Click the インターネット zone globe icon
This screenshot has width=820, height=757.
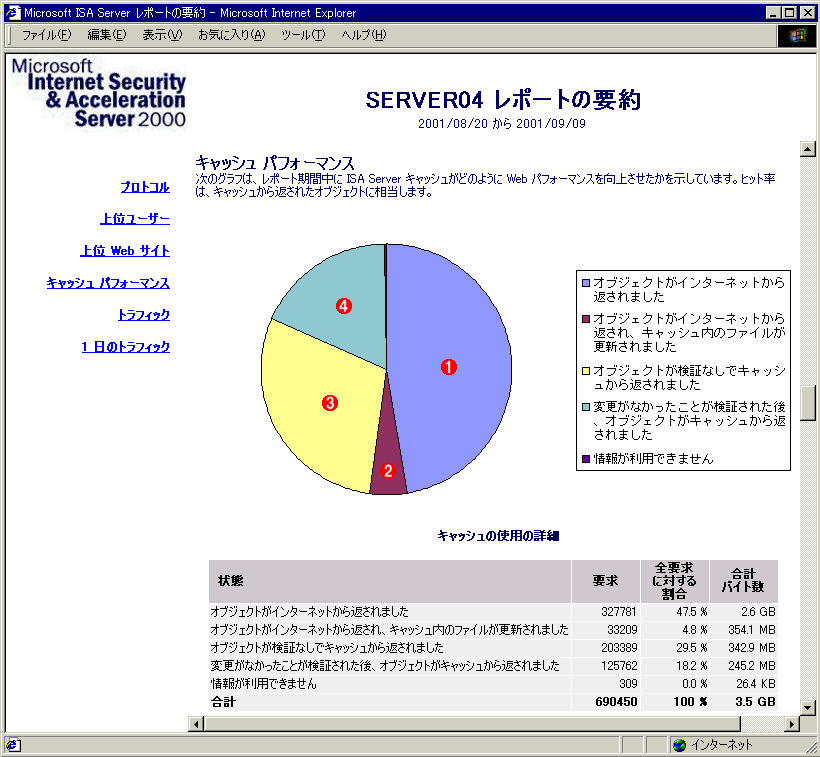(679, 744)
